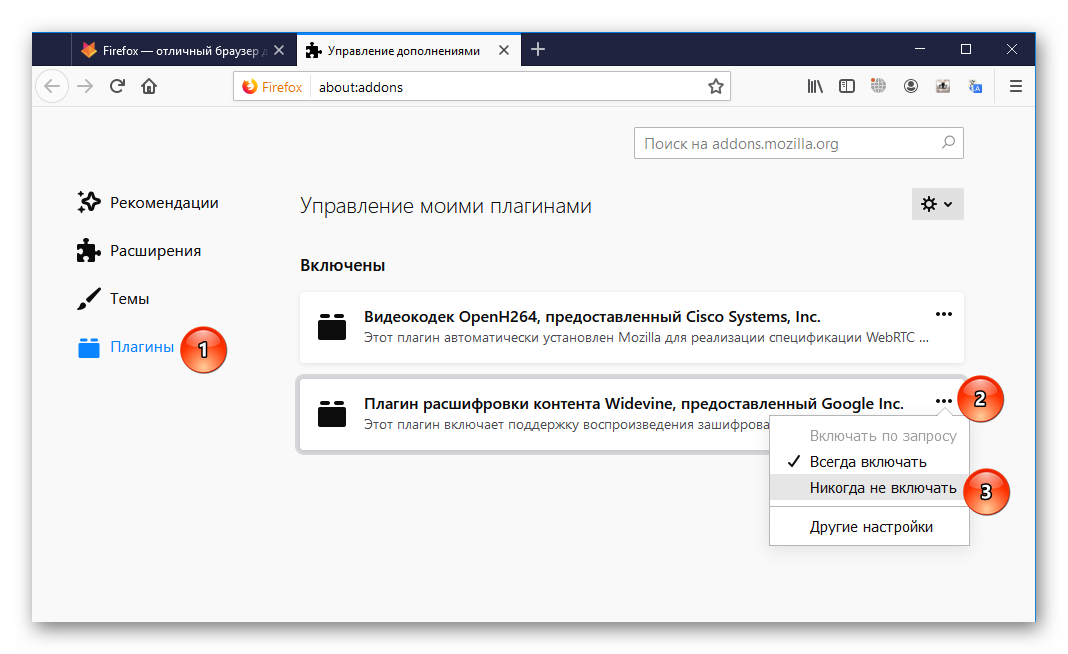Maximize the Firefox window
The image size is (1068, 654).
(x=966, y=49)
